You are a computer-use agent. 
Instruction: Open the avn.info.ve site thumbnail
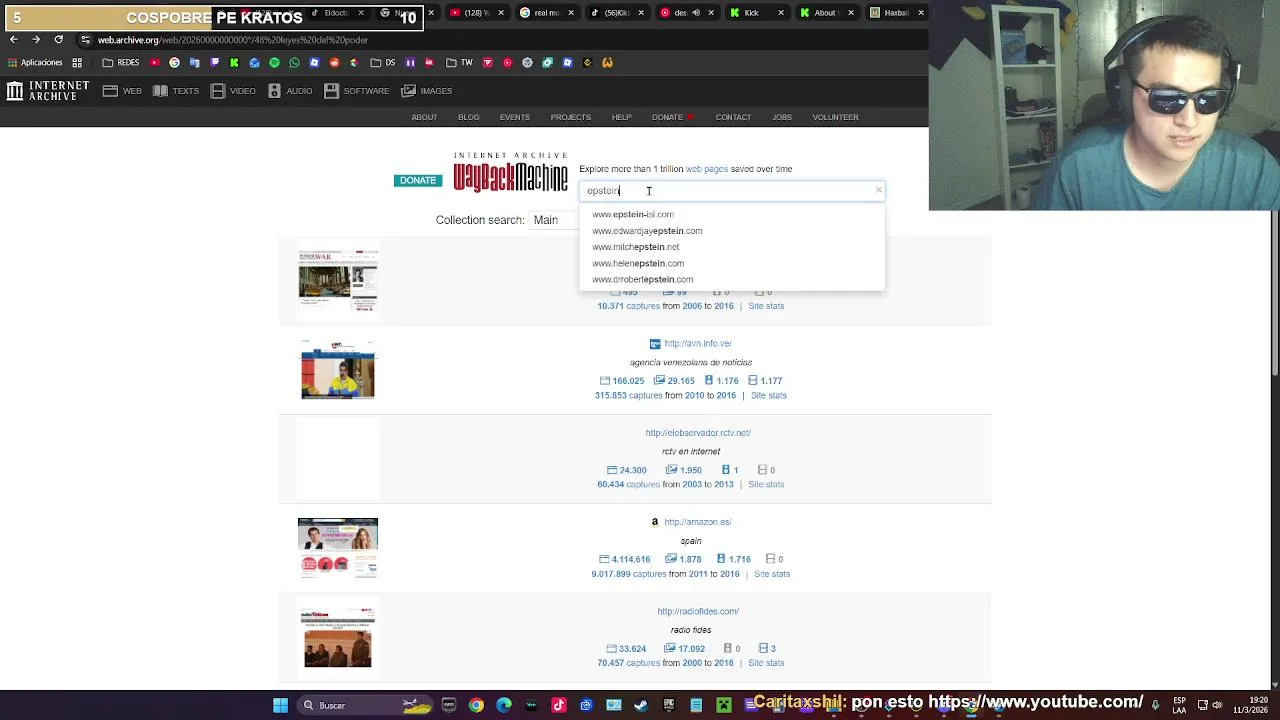[338, 369]
